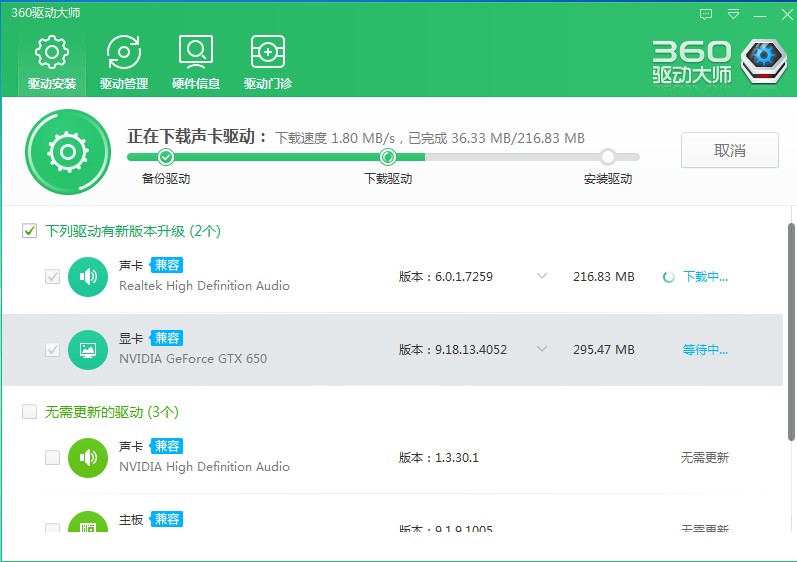Screen dimensions: 797x562
Task: Close the 360驱动大师 window
Action: pos(787,14)
